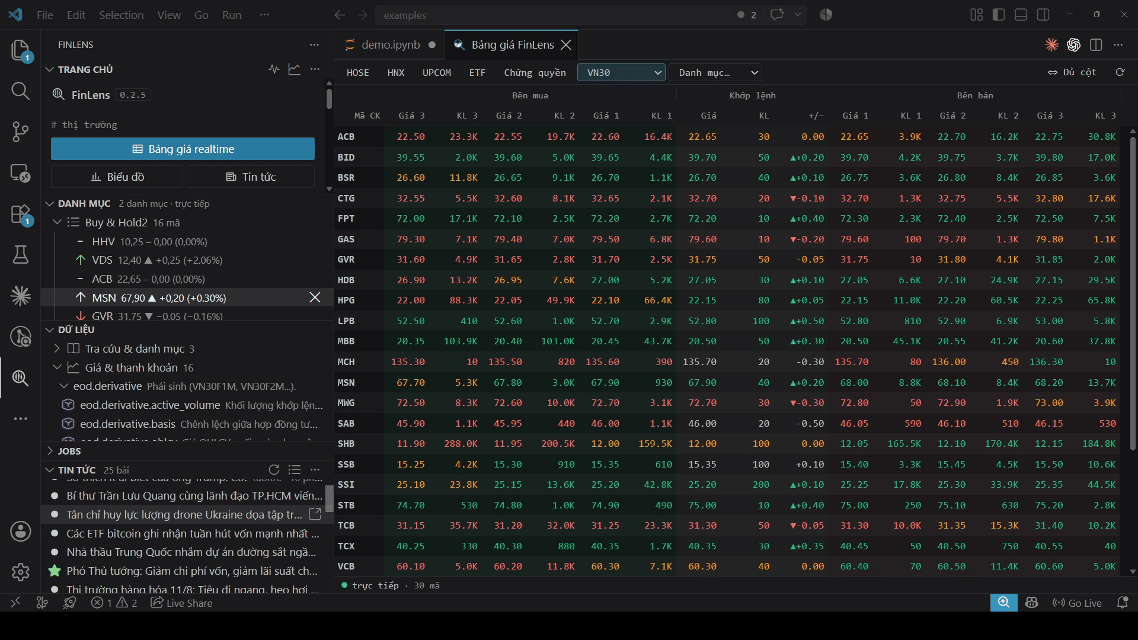This screenshot has width=1138, height=640.
Task: Toggle primary side bar layout button
Action: (999, 15)
